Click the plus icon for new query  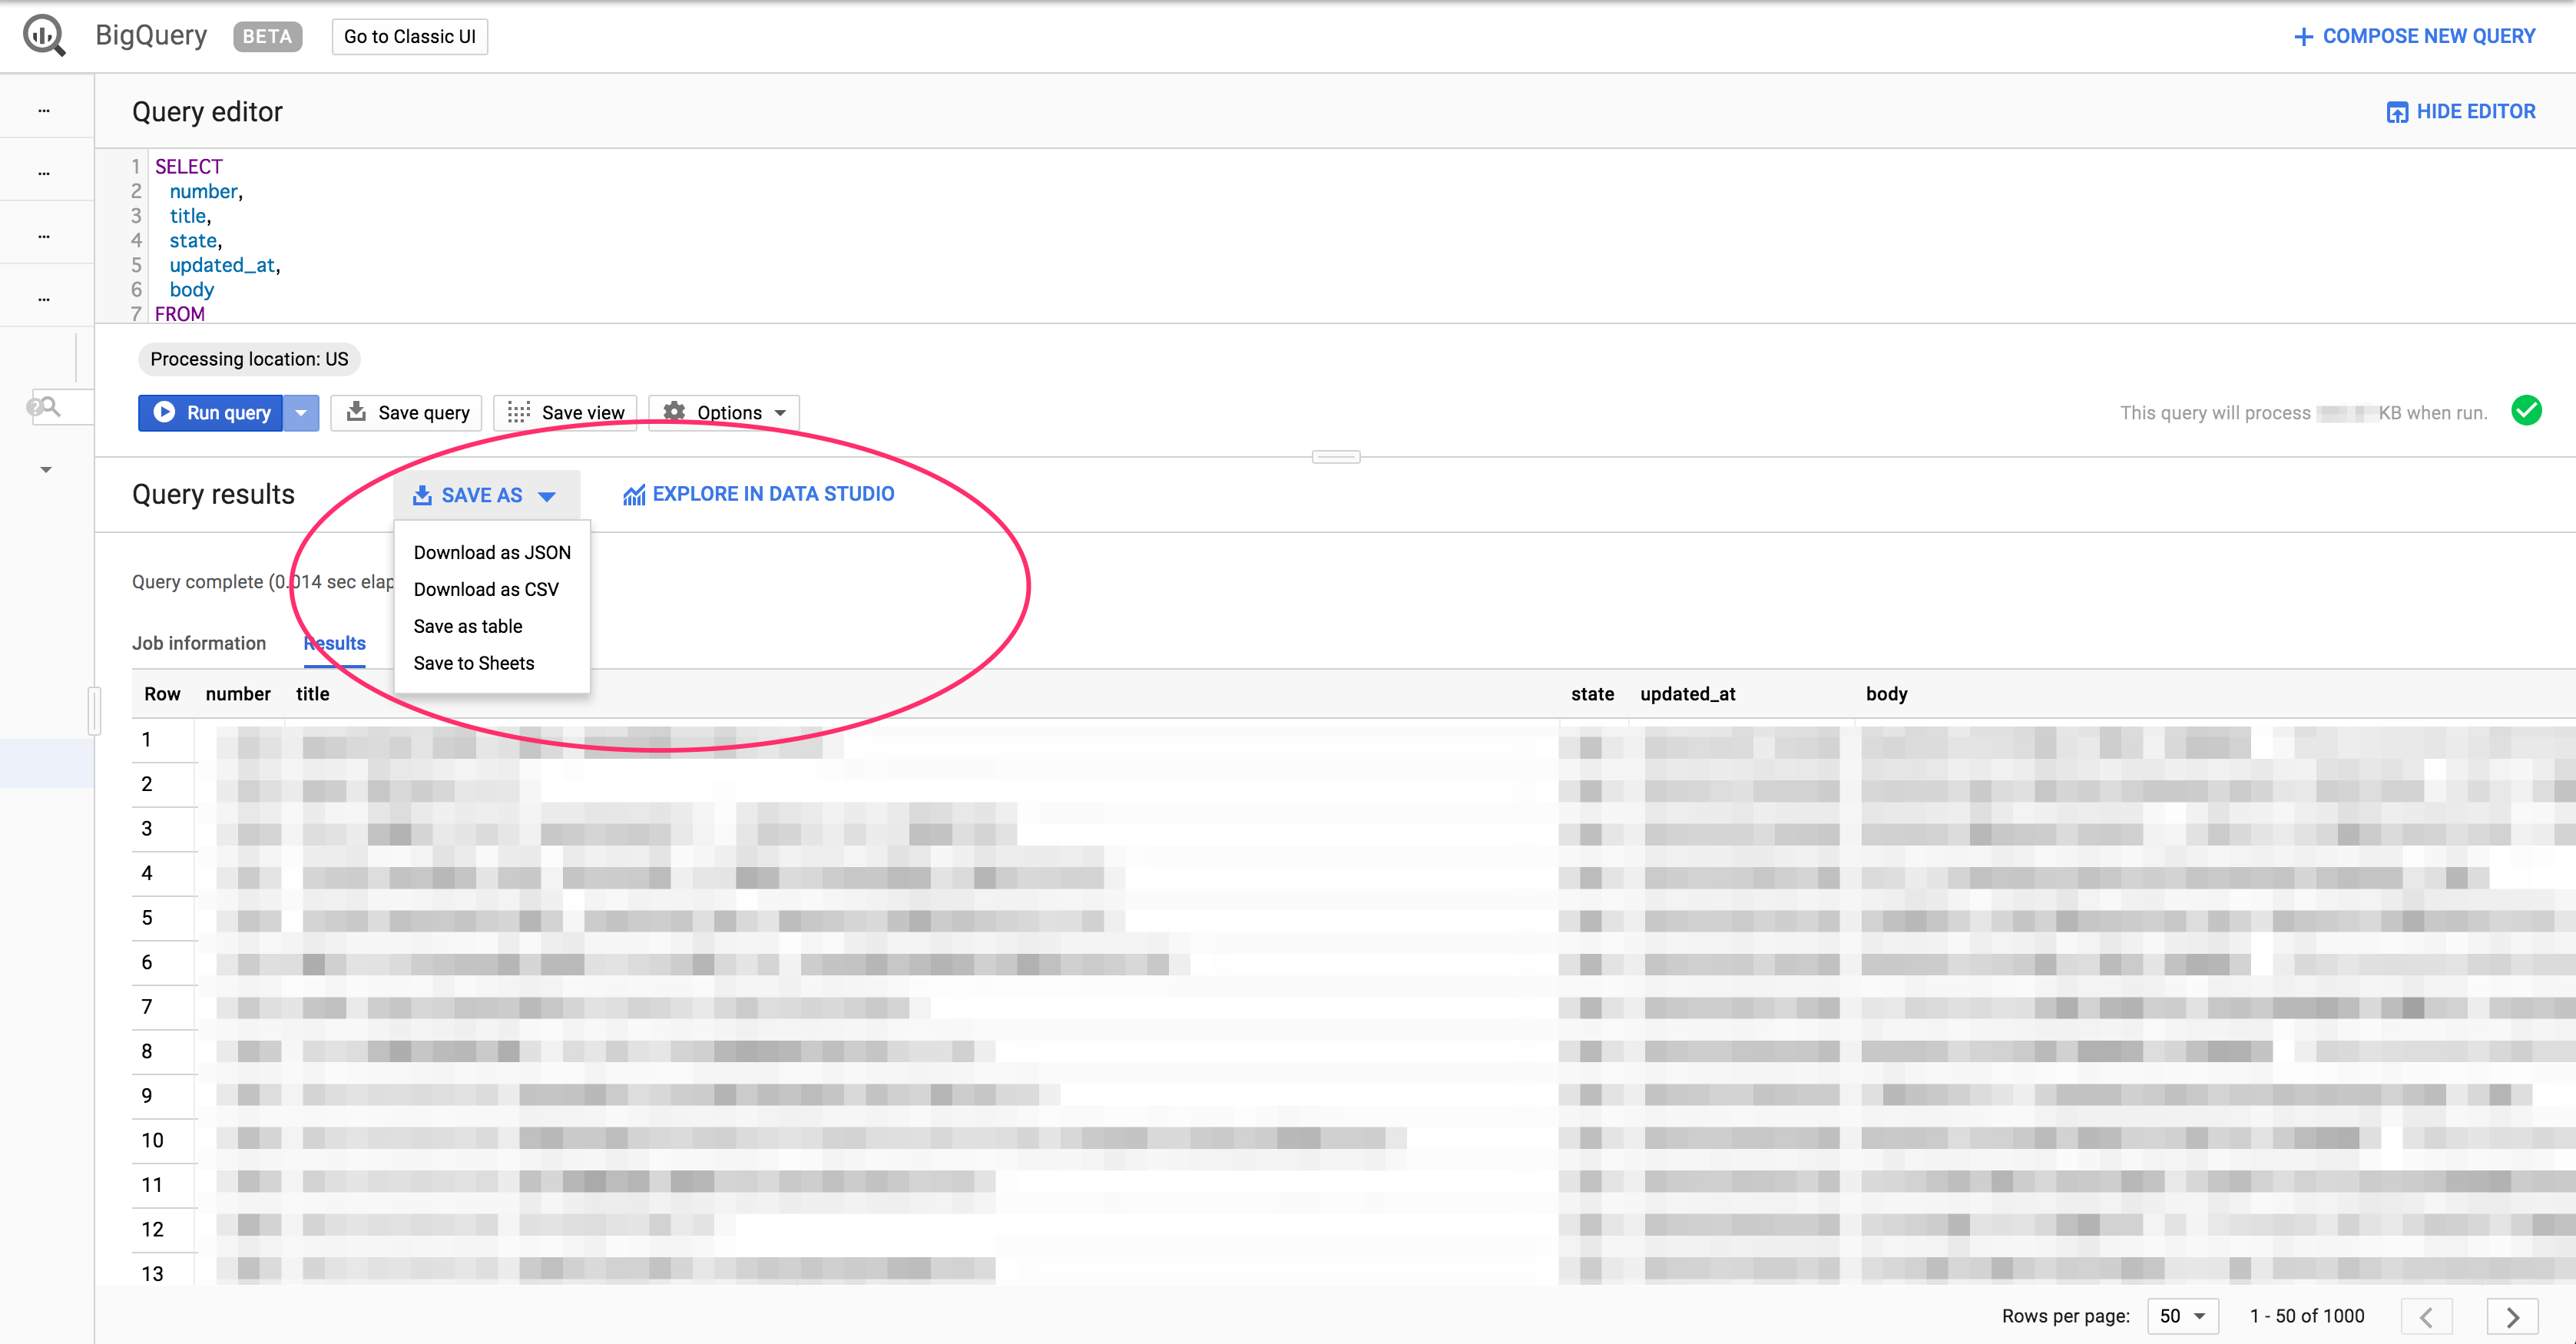[x=2304, y=37]
